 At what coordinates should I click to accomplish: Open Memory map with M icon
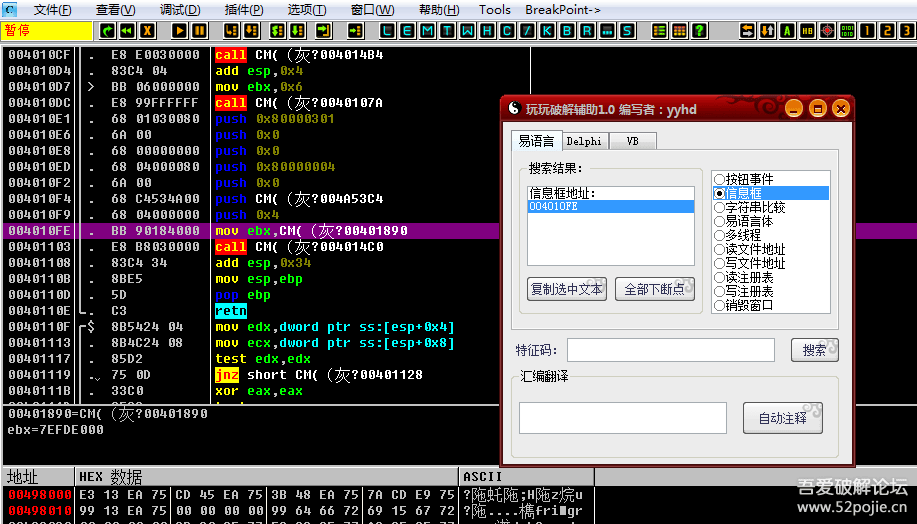pos(428,30)
